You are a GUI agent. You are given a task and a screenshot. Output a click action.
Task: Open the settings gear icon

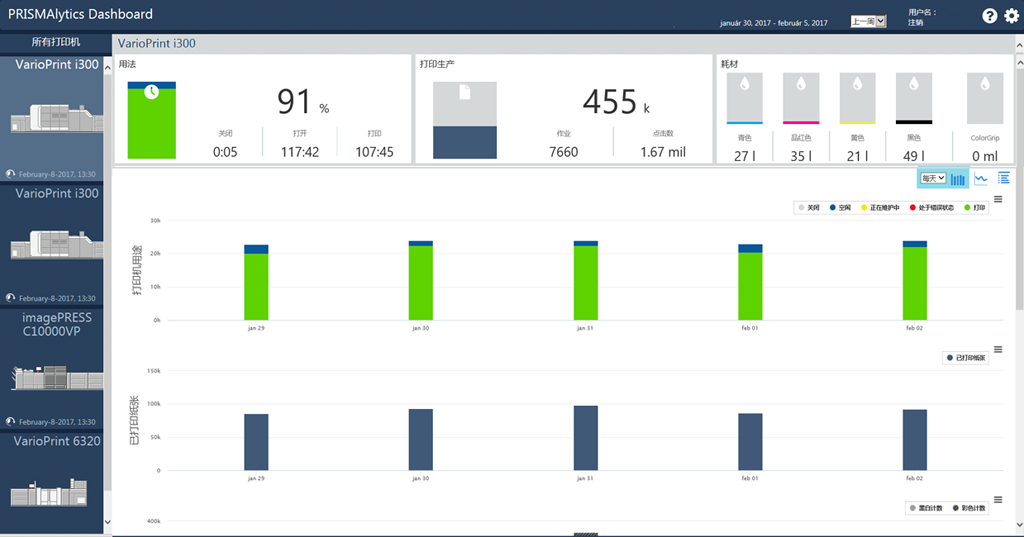tap(1011, 16)
